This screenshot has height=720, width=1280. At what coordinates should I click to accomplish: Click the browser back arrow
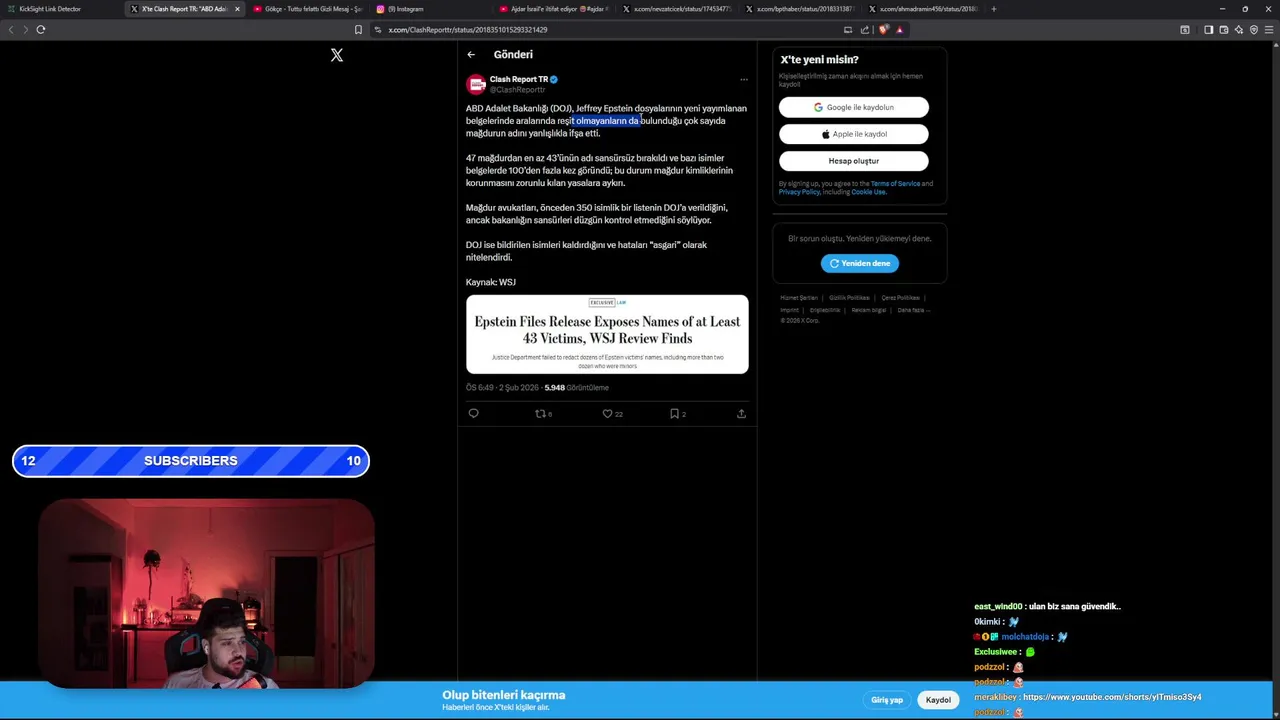[11, 30]
